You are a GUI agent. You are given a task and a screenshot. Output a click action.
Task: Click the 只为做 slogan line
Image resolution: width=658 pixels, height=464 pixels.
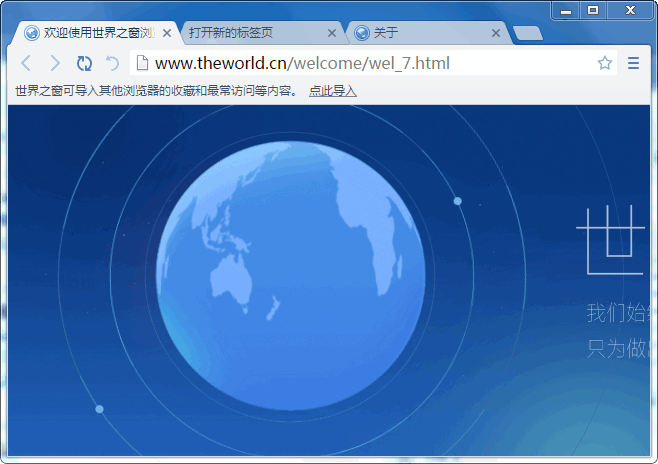618,349
